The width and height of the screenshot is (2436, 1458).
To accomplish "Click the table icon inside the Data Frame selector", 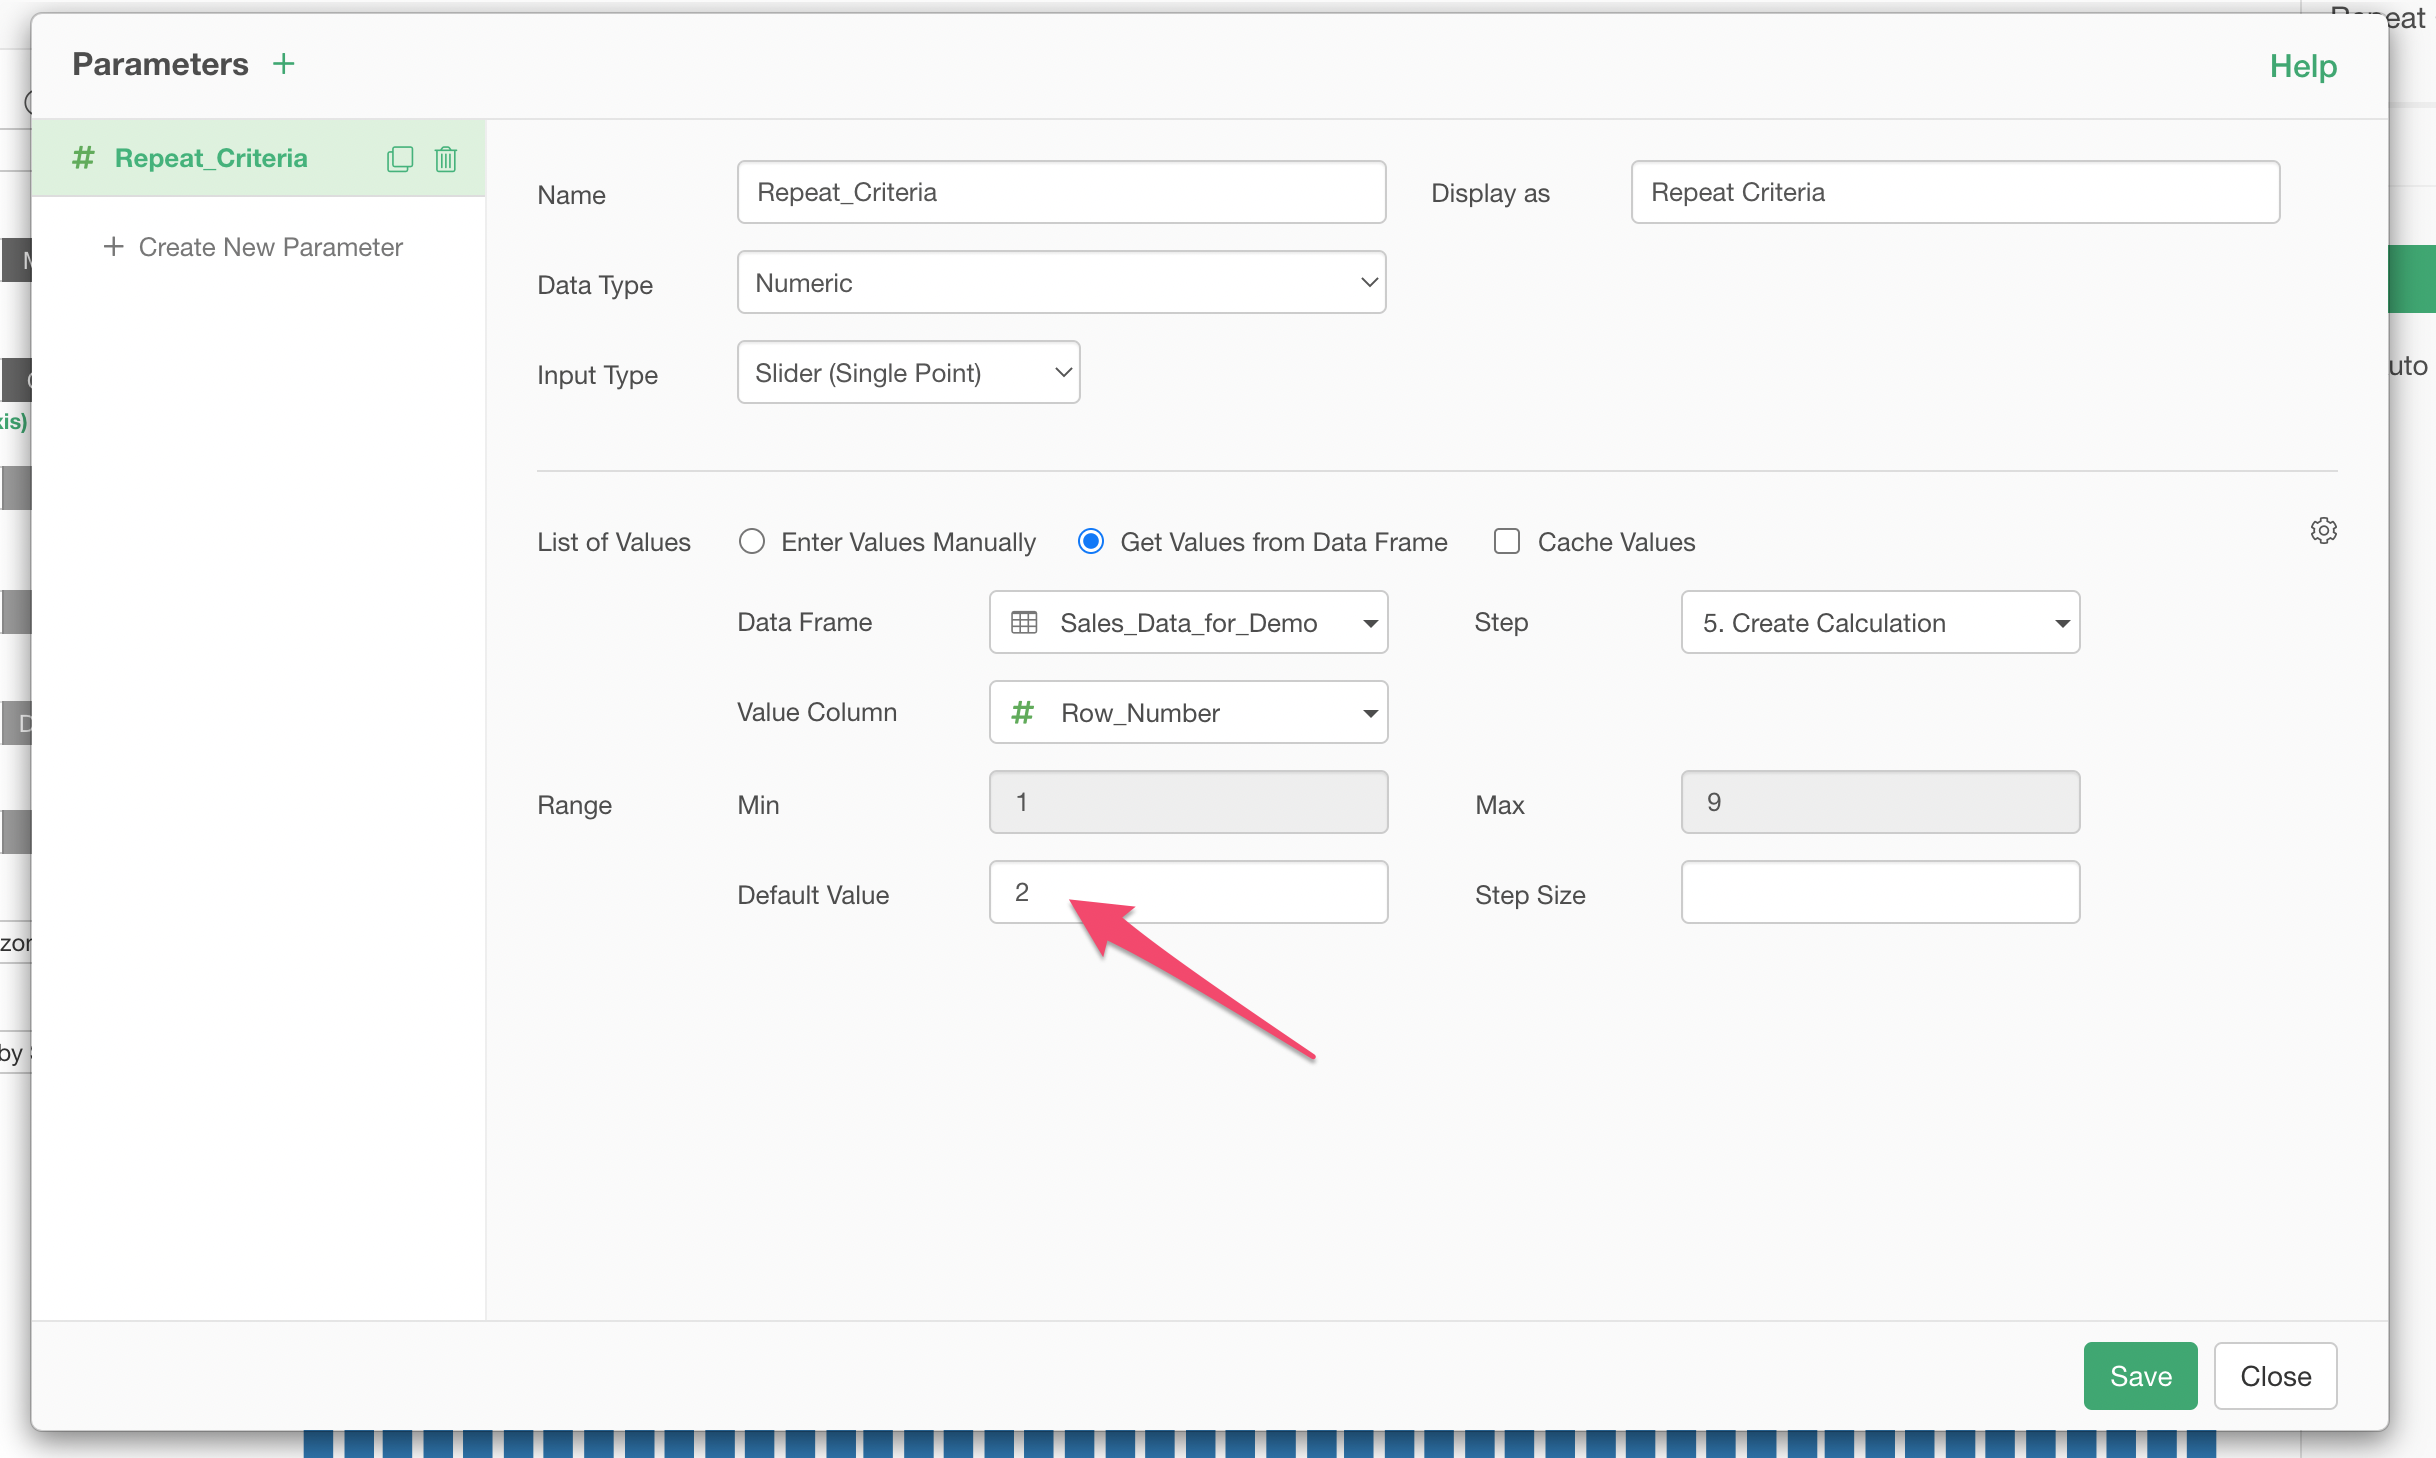I will point(1023,622).
